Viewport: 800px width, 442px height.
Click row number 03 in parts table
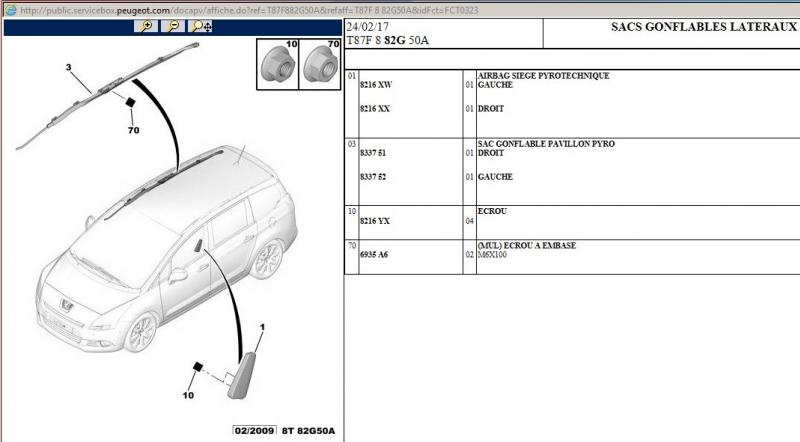tap(352, 144)
